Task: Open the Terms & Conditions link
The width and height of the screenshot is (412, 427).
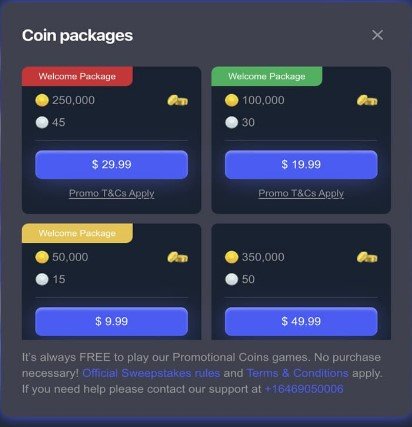Action: click(297, 373)
